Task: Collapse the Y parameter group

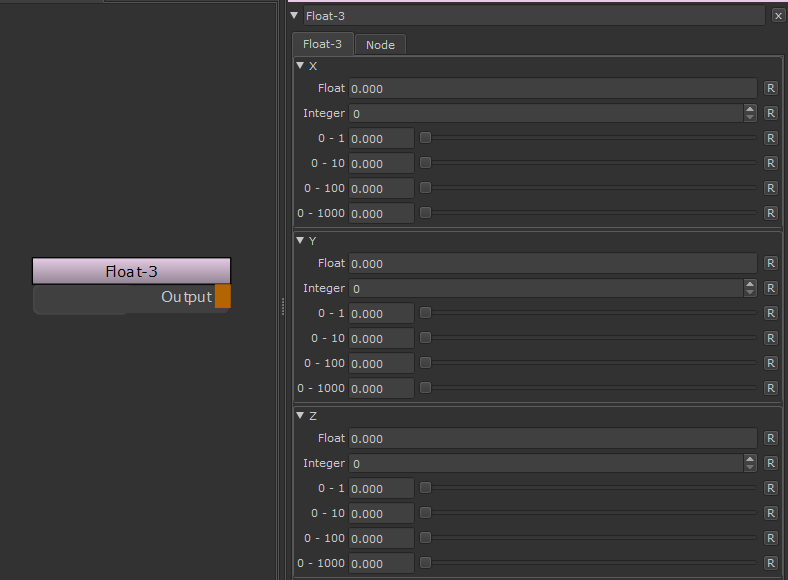Action: (300, 241)
